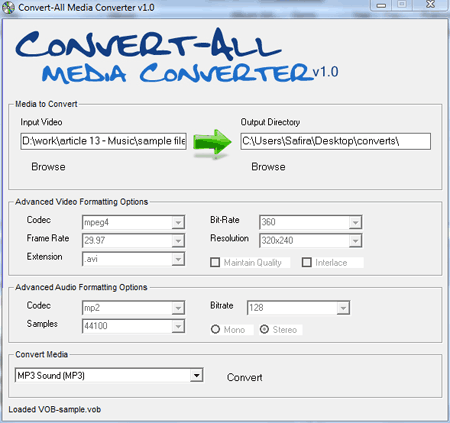Viewport: 450px width, 423px height.
Task: Select the Stereo radio button
Action: (264, 330)
